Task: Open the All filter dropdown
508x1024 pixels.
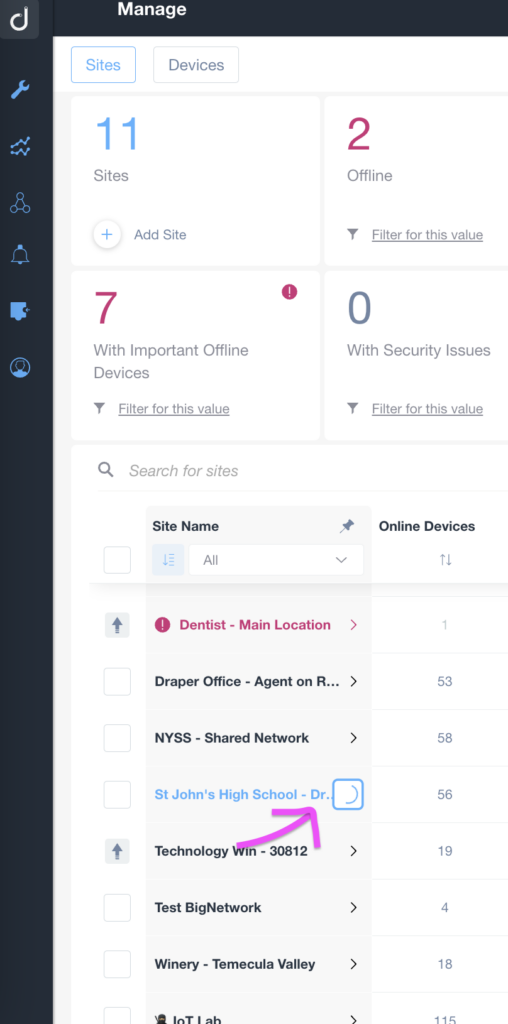Action: 276,560
